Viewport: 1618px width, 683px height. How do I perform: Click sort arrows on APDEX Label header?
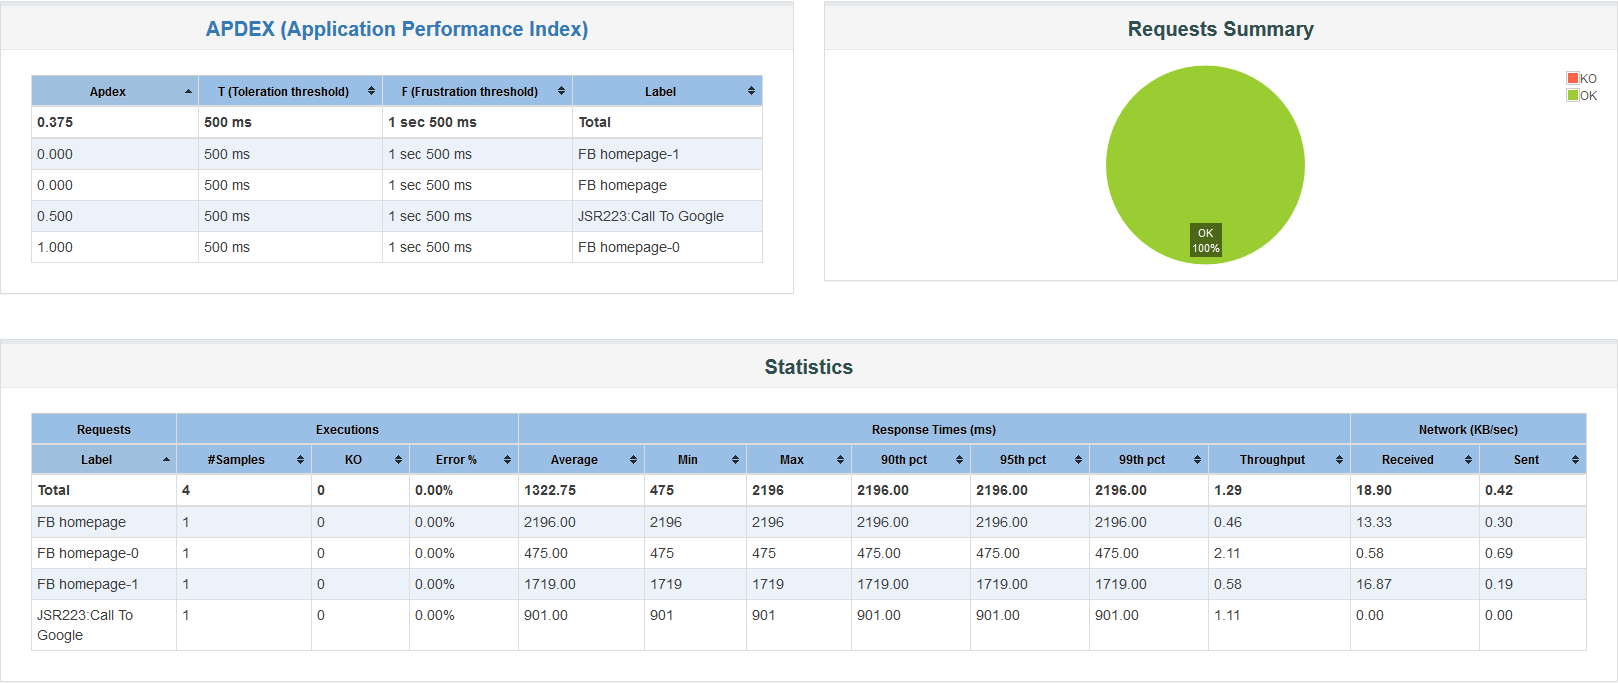751,91
